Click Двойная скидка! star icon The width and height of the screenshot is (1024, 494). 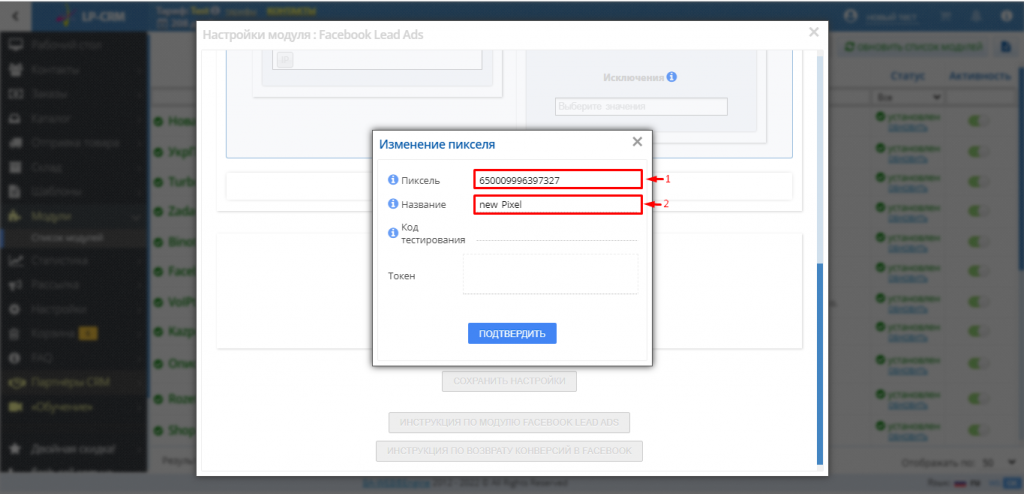[16, 450]
